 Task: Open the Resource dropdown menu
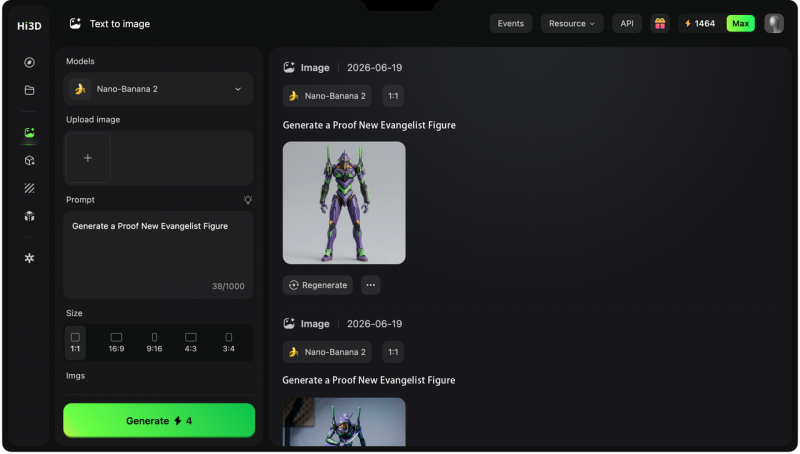pyautogui.click(x=572, y=23)
